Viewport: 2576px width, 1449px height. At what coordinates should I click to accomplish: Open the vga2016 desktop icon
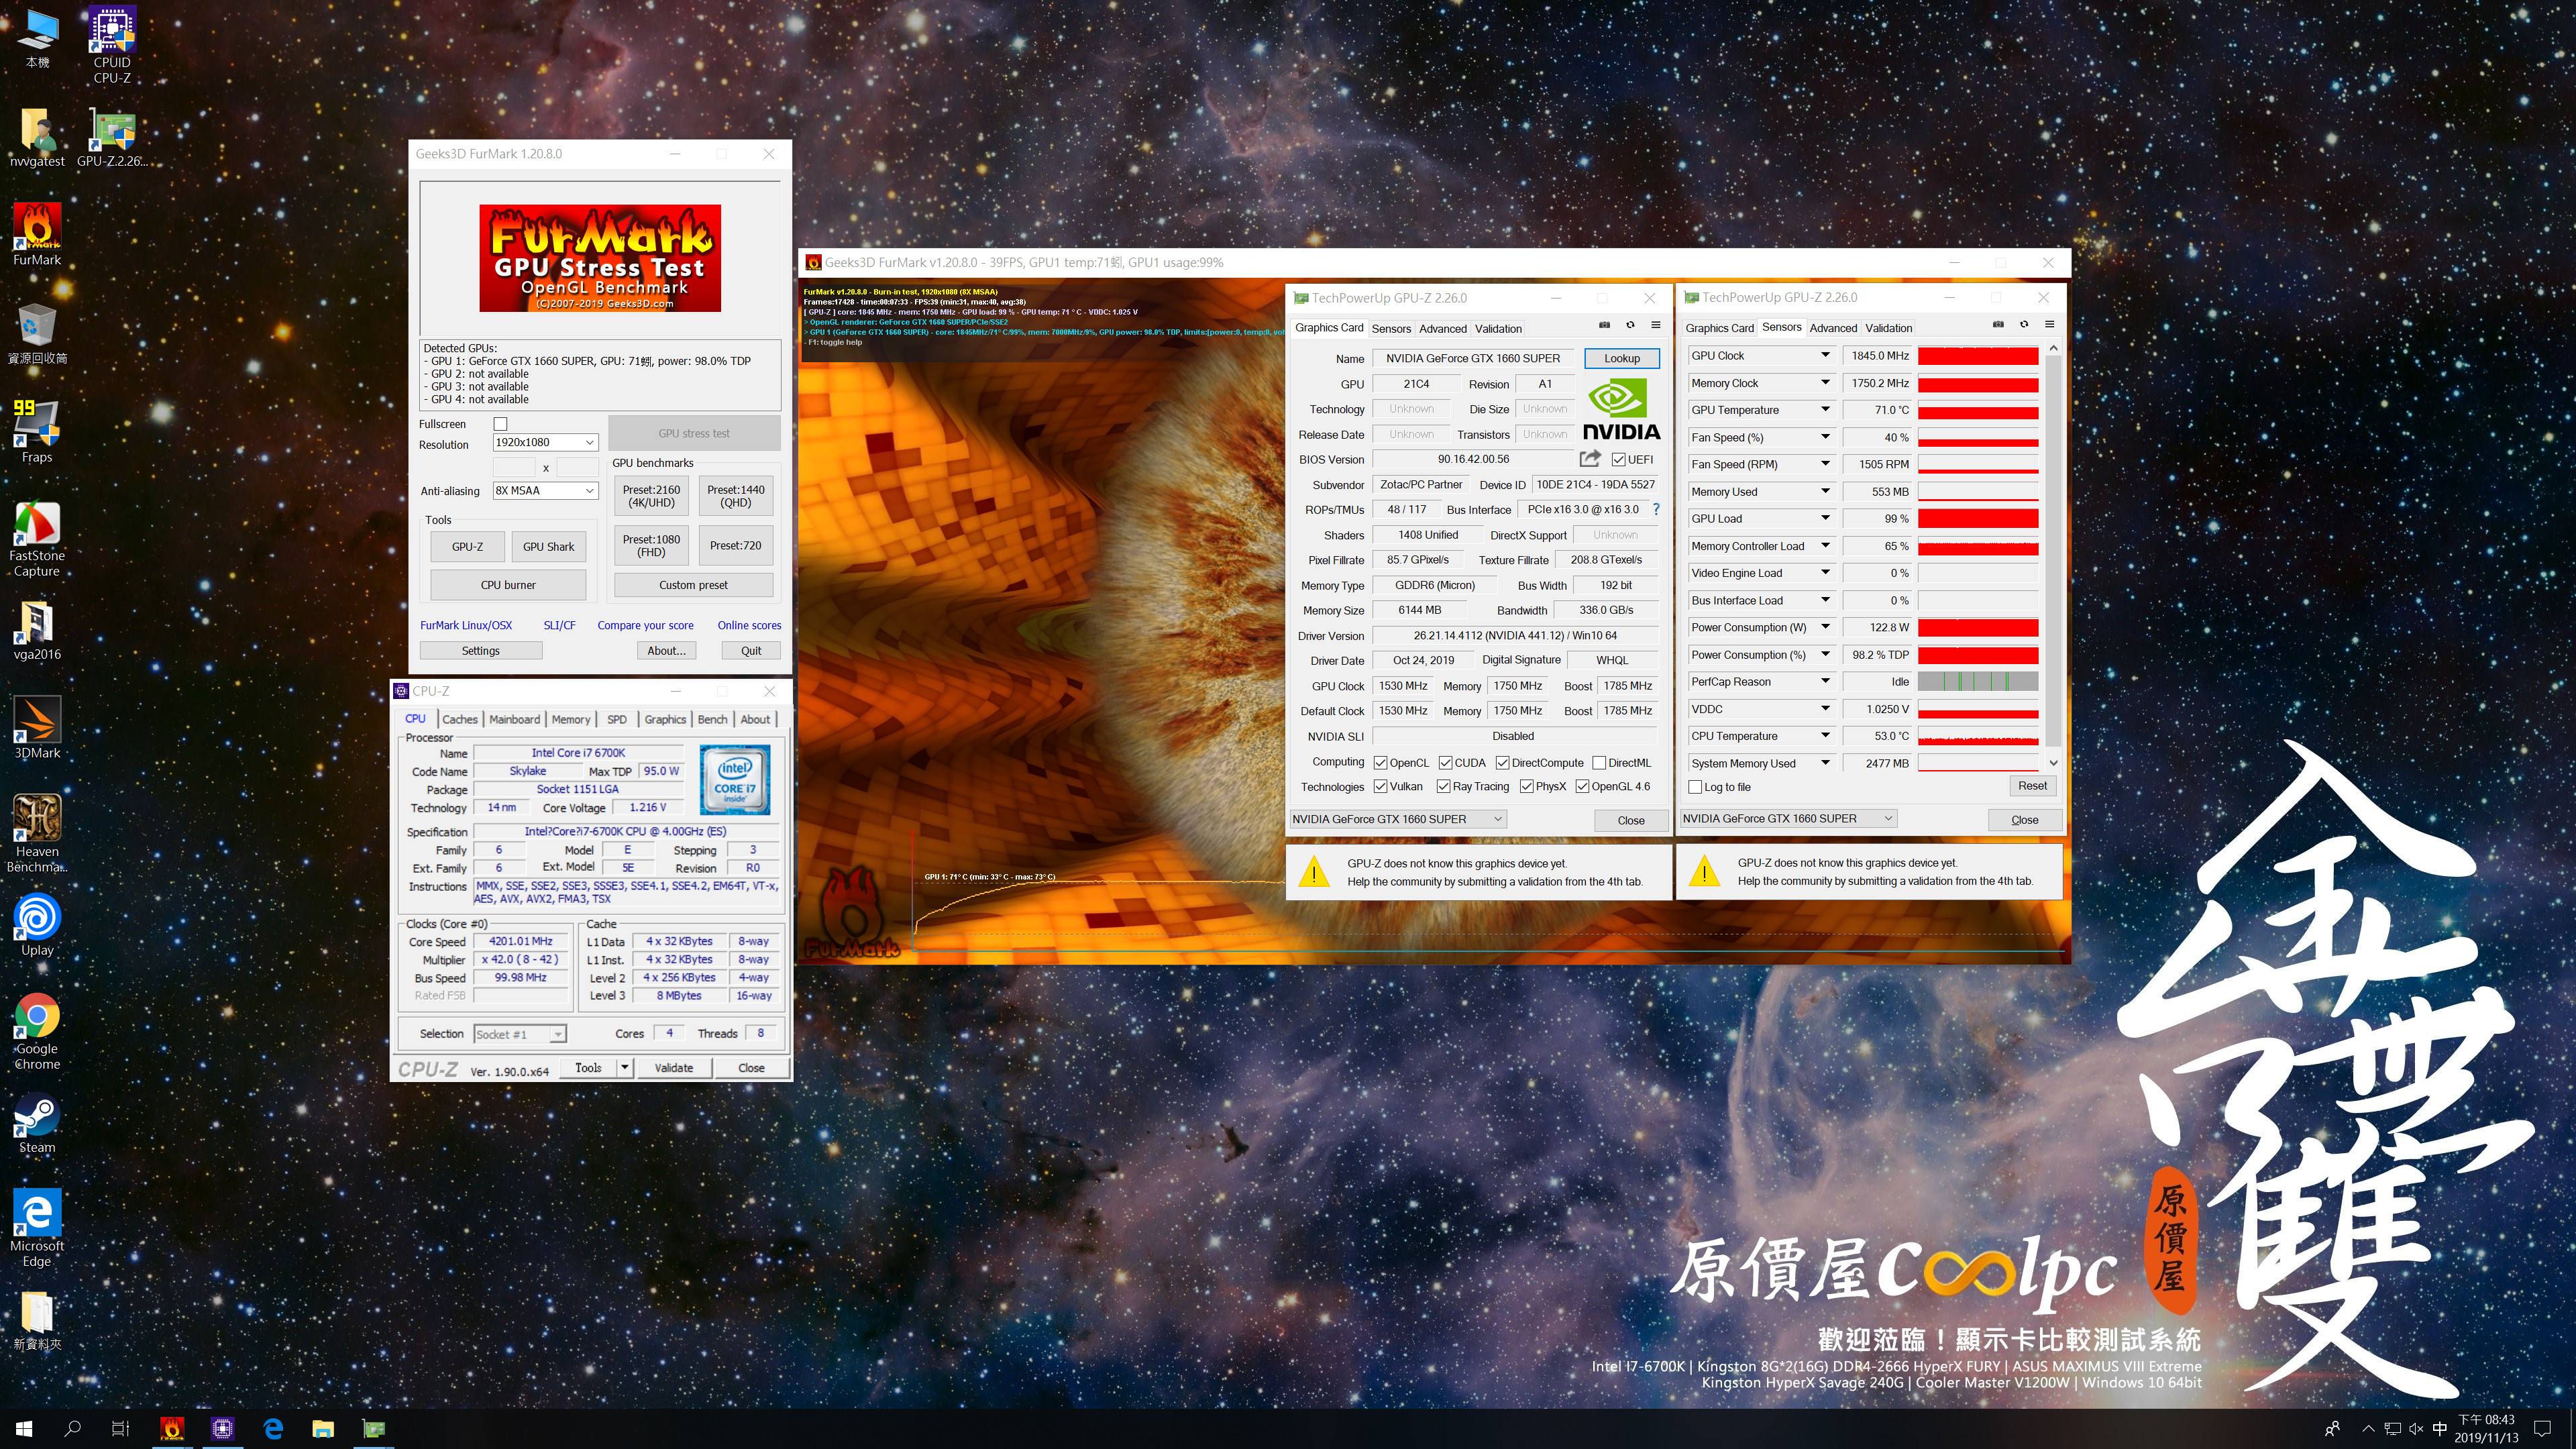[x=37, y=630]
